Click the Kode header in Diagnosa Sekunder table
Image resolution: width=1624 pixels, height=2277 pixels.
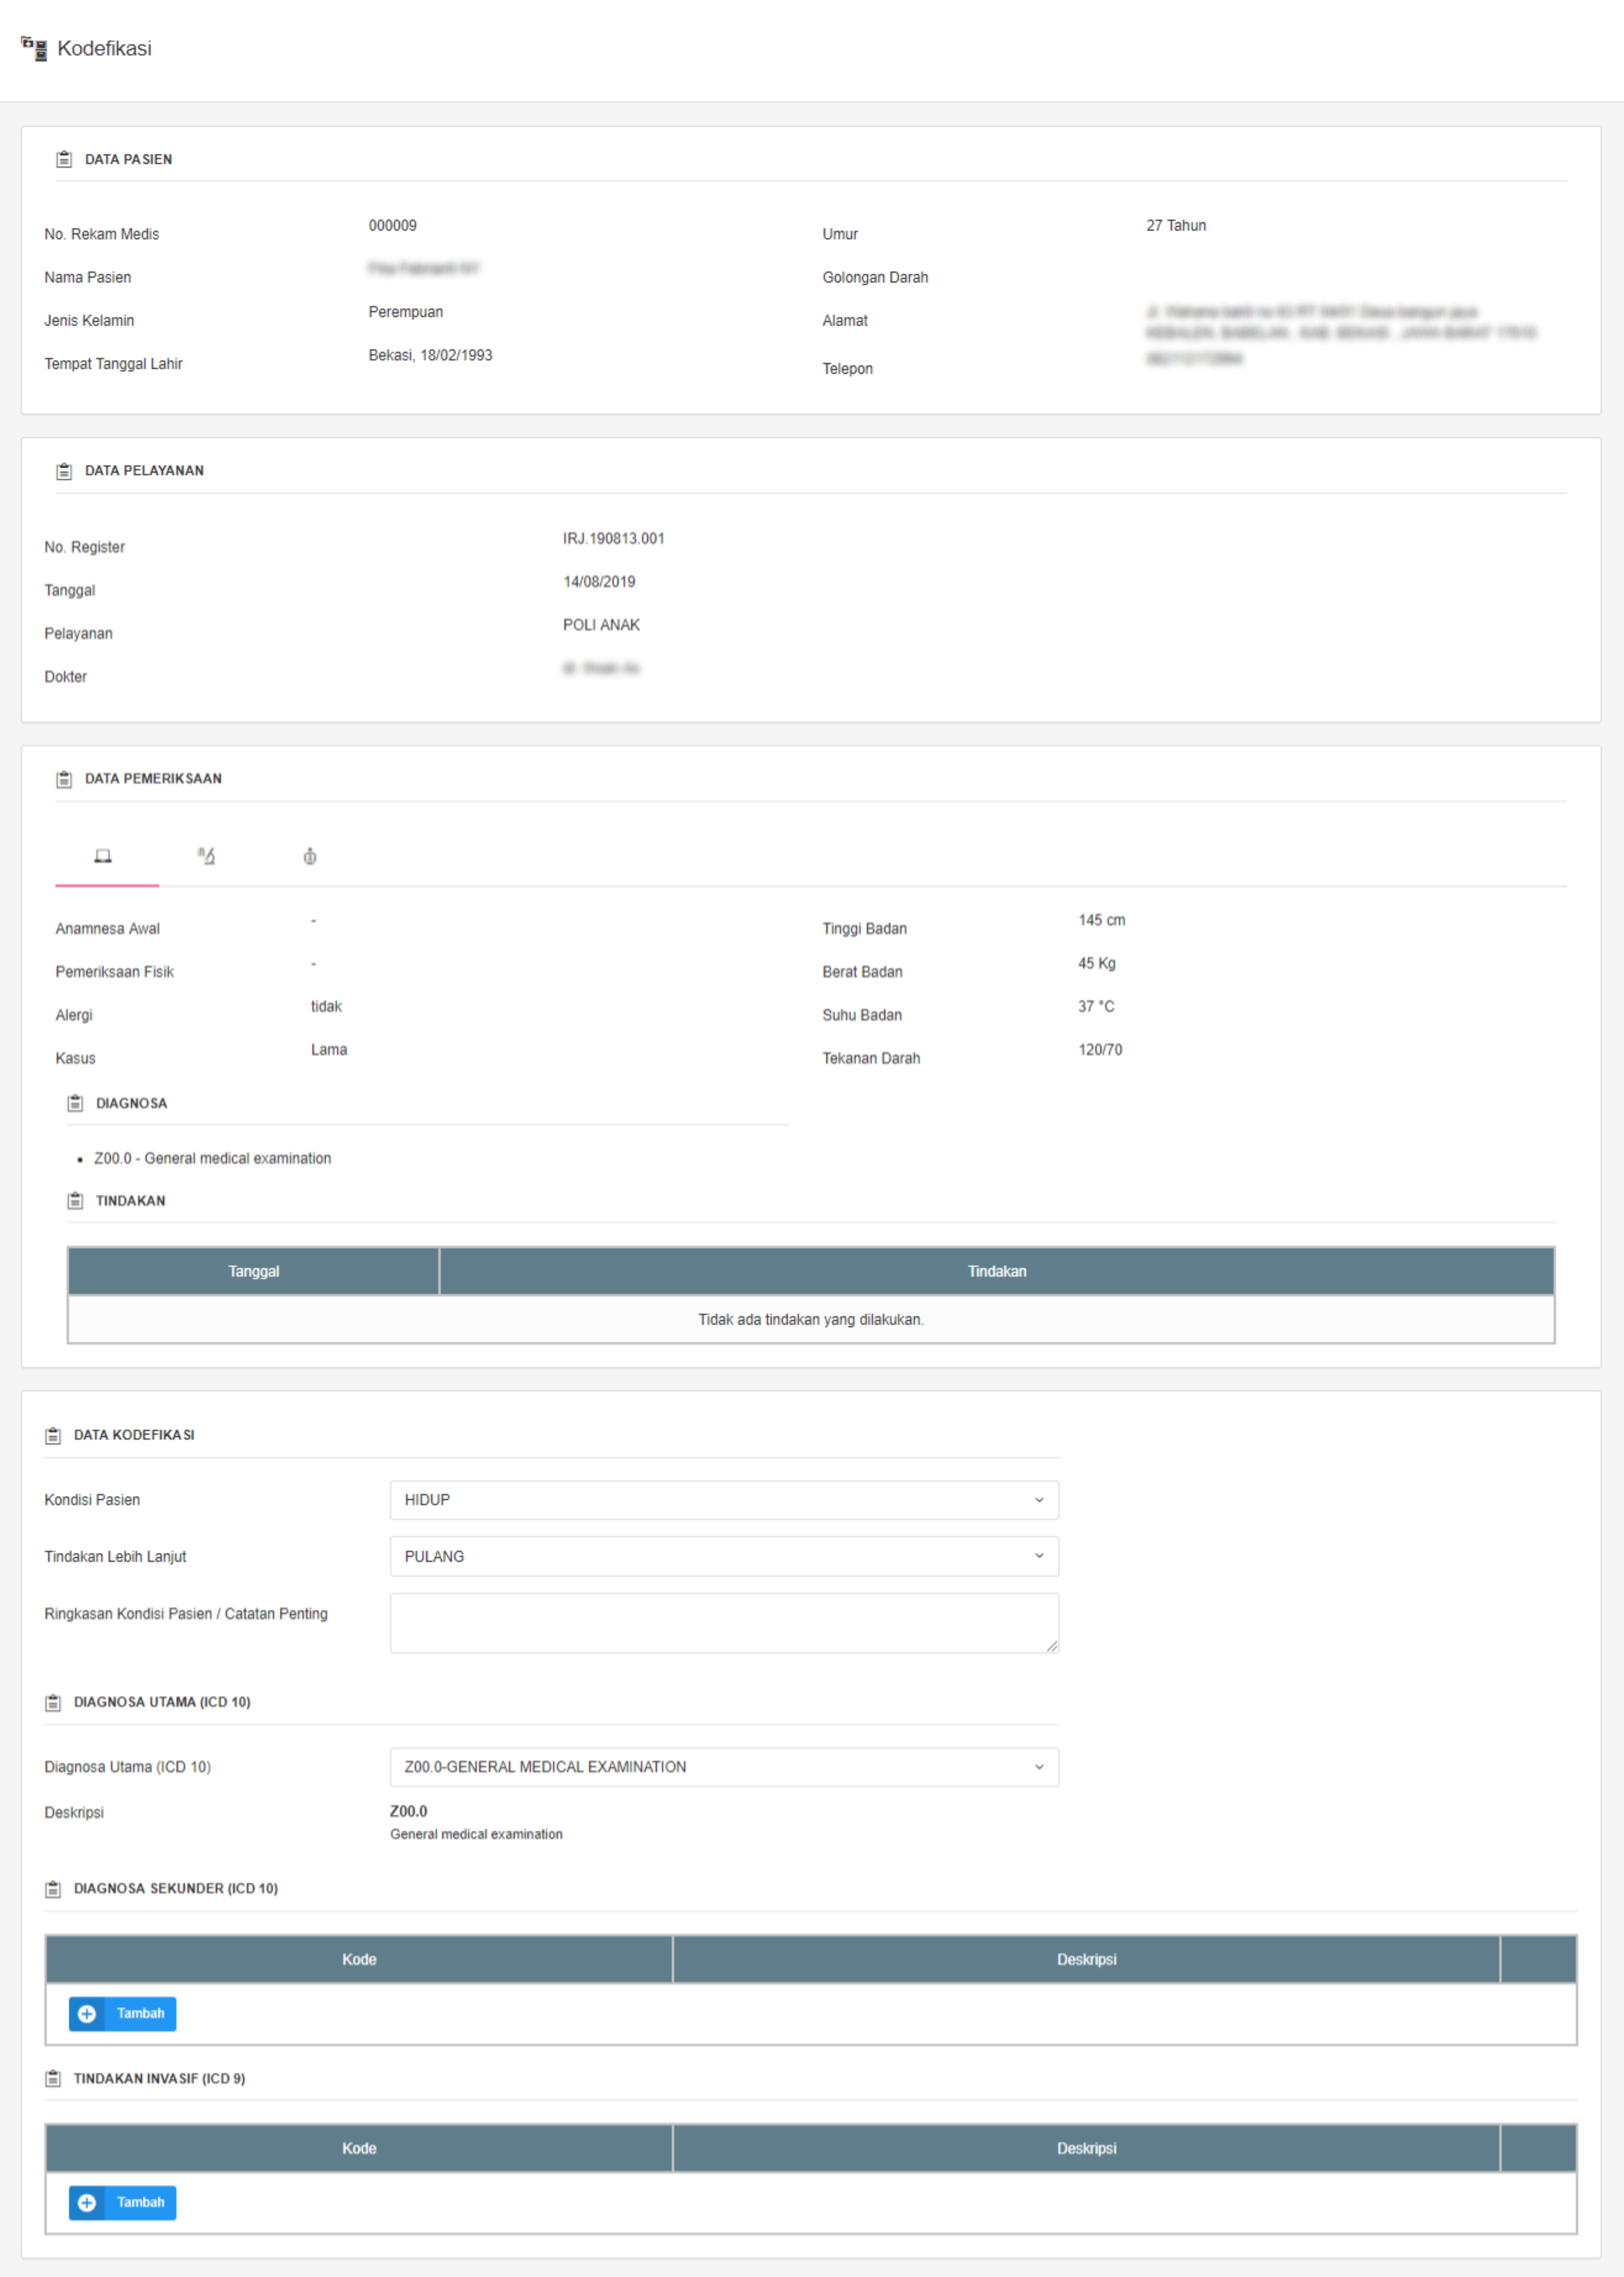[x=359, y=1959]
